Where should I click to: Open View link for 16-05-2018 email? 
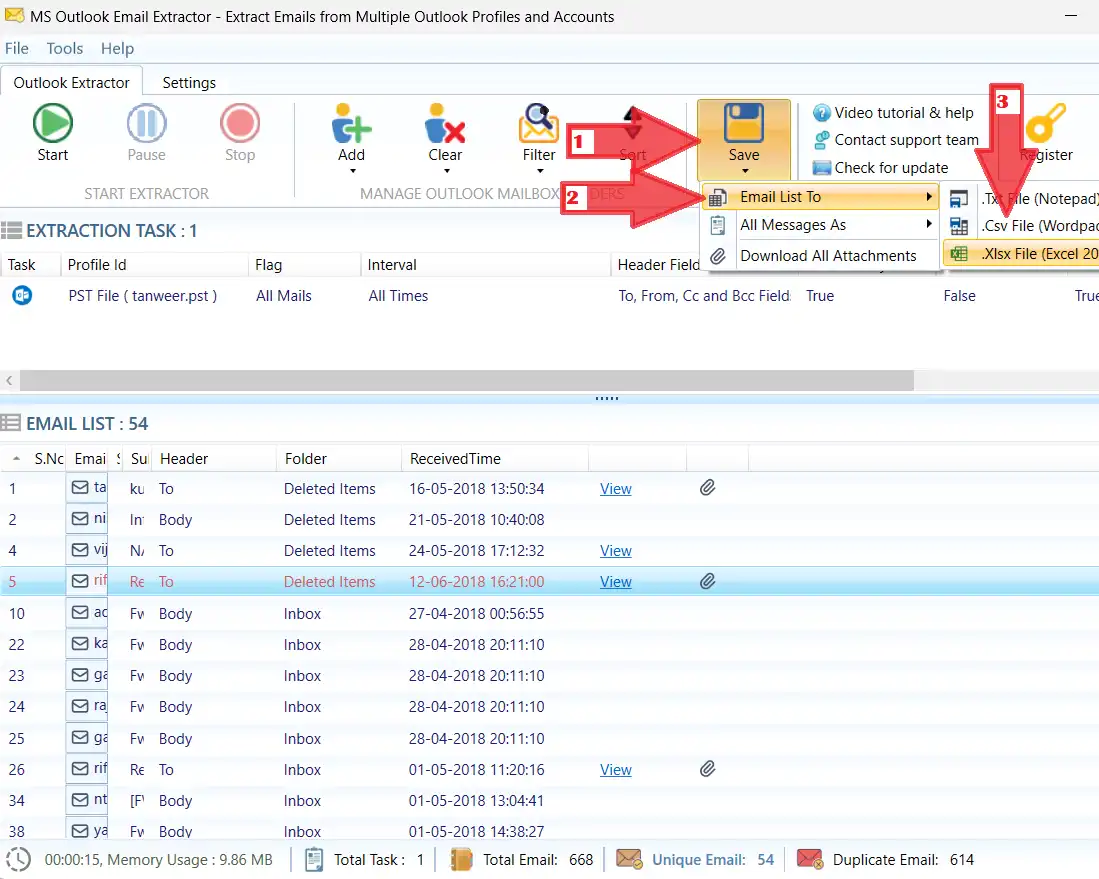coord(615,489)
